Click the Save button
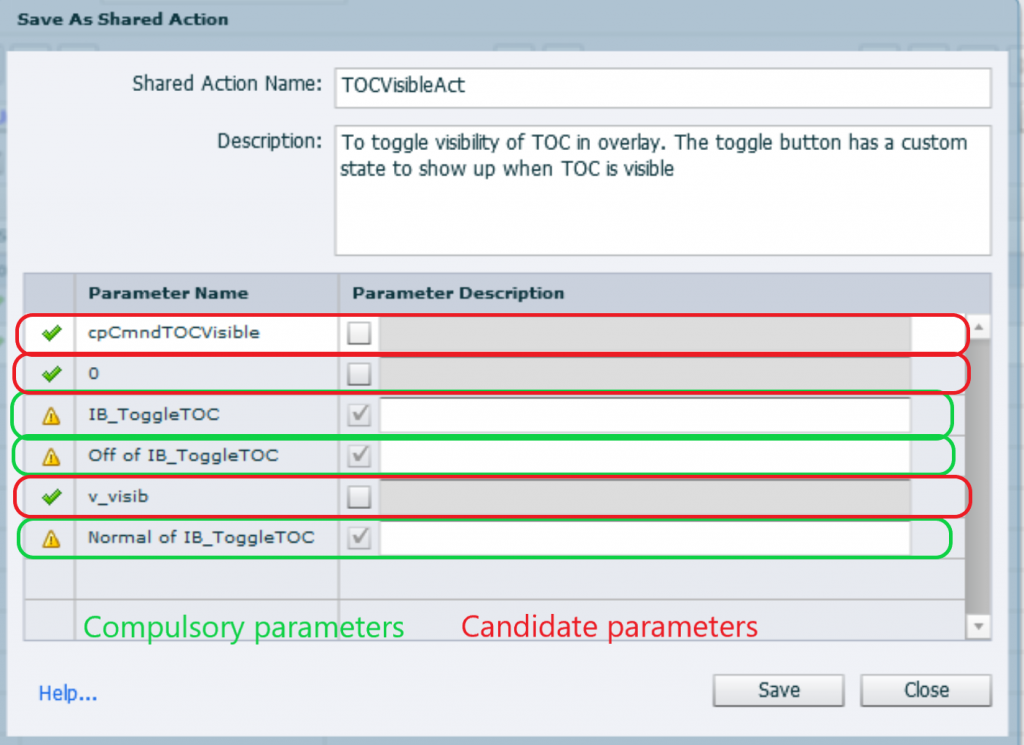 778,690
